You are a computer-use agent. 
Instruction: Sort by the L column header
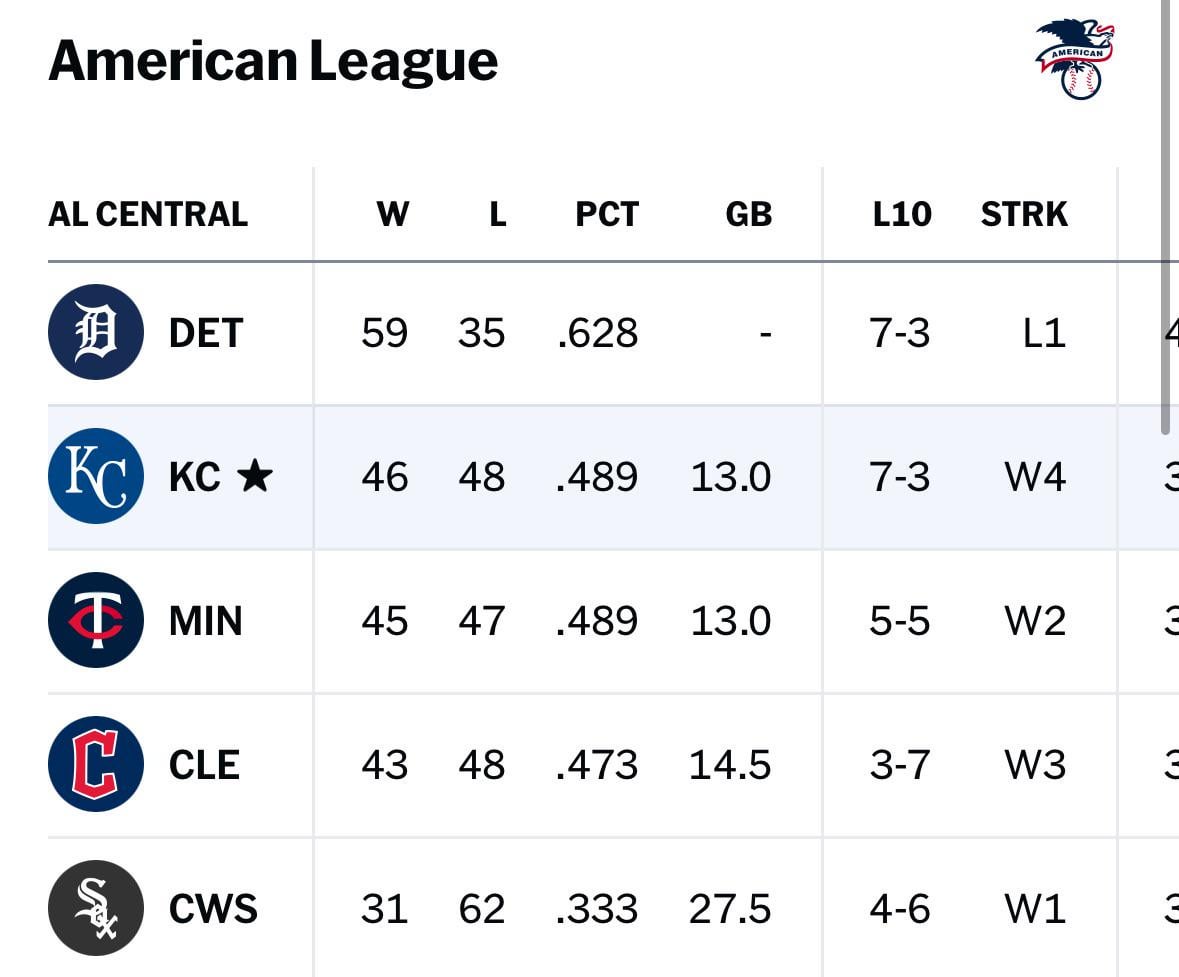(x=497, y=214)
